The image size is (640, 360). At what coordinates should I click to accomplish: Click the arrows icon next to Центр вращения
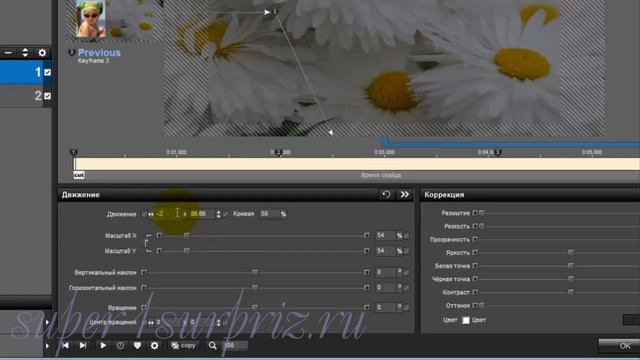coord(151,322)
